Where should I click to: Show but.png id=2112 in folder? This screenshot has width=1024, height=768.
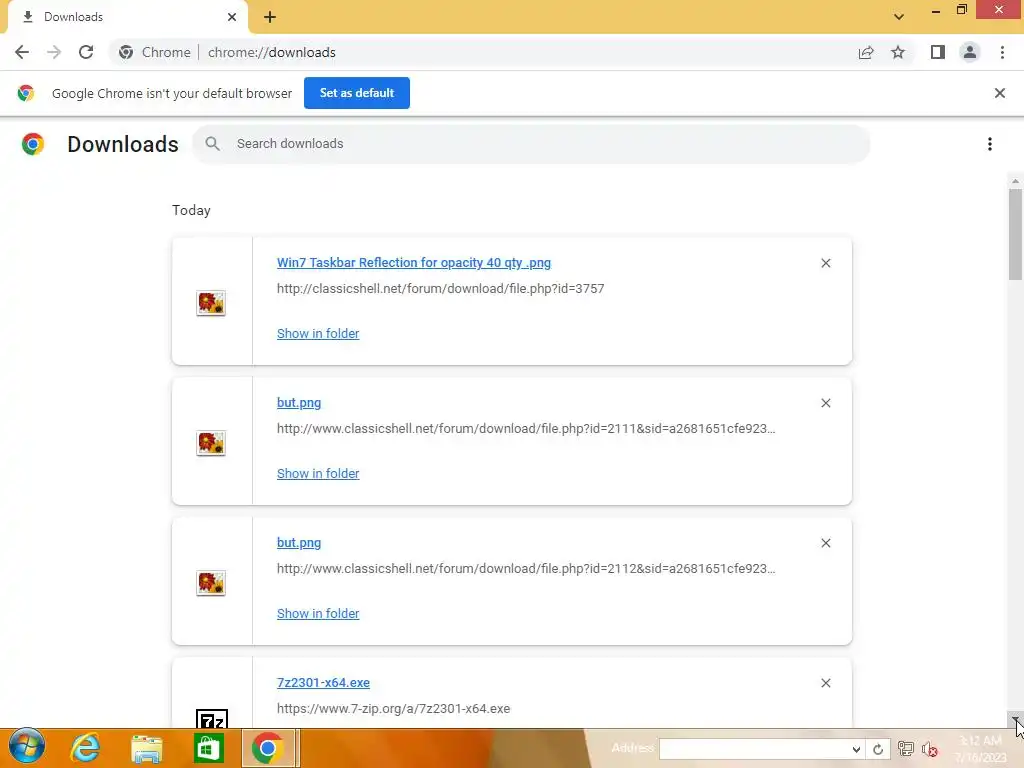click(318, 613)
